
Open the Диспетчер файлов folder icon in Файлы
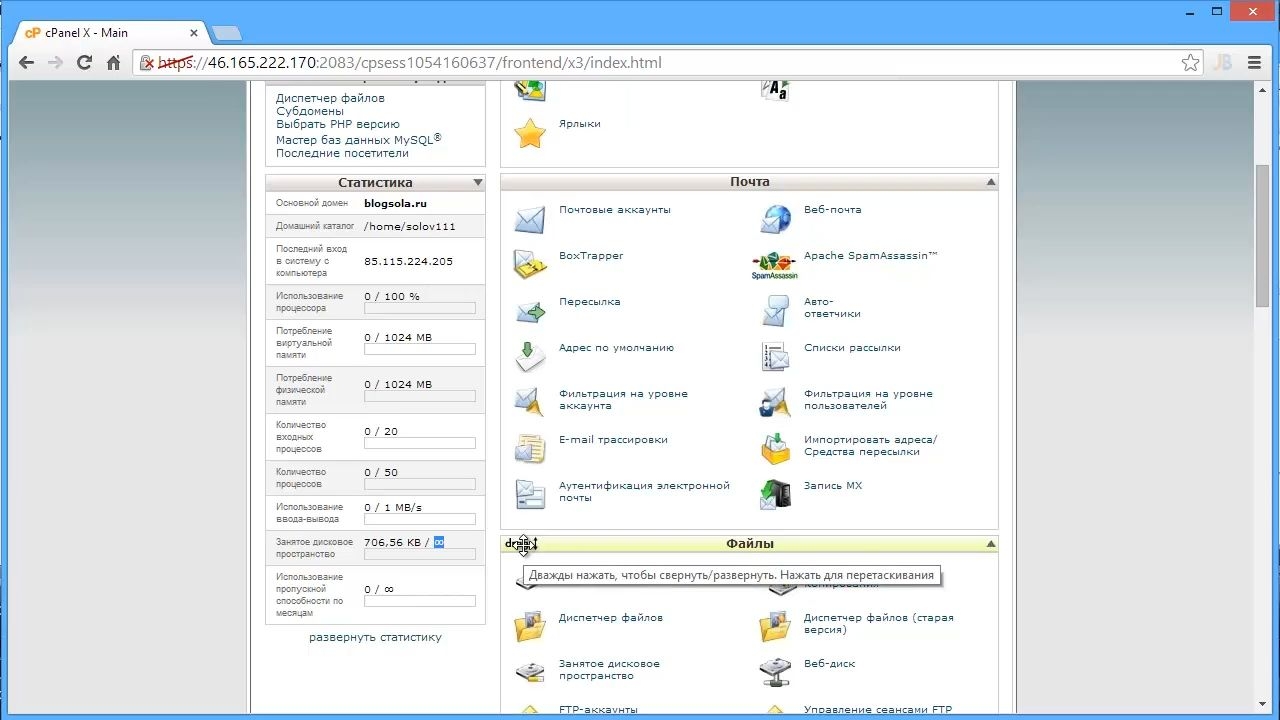tap(530, 626)
